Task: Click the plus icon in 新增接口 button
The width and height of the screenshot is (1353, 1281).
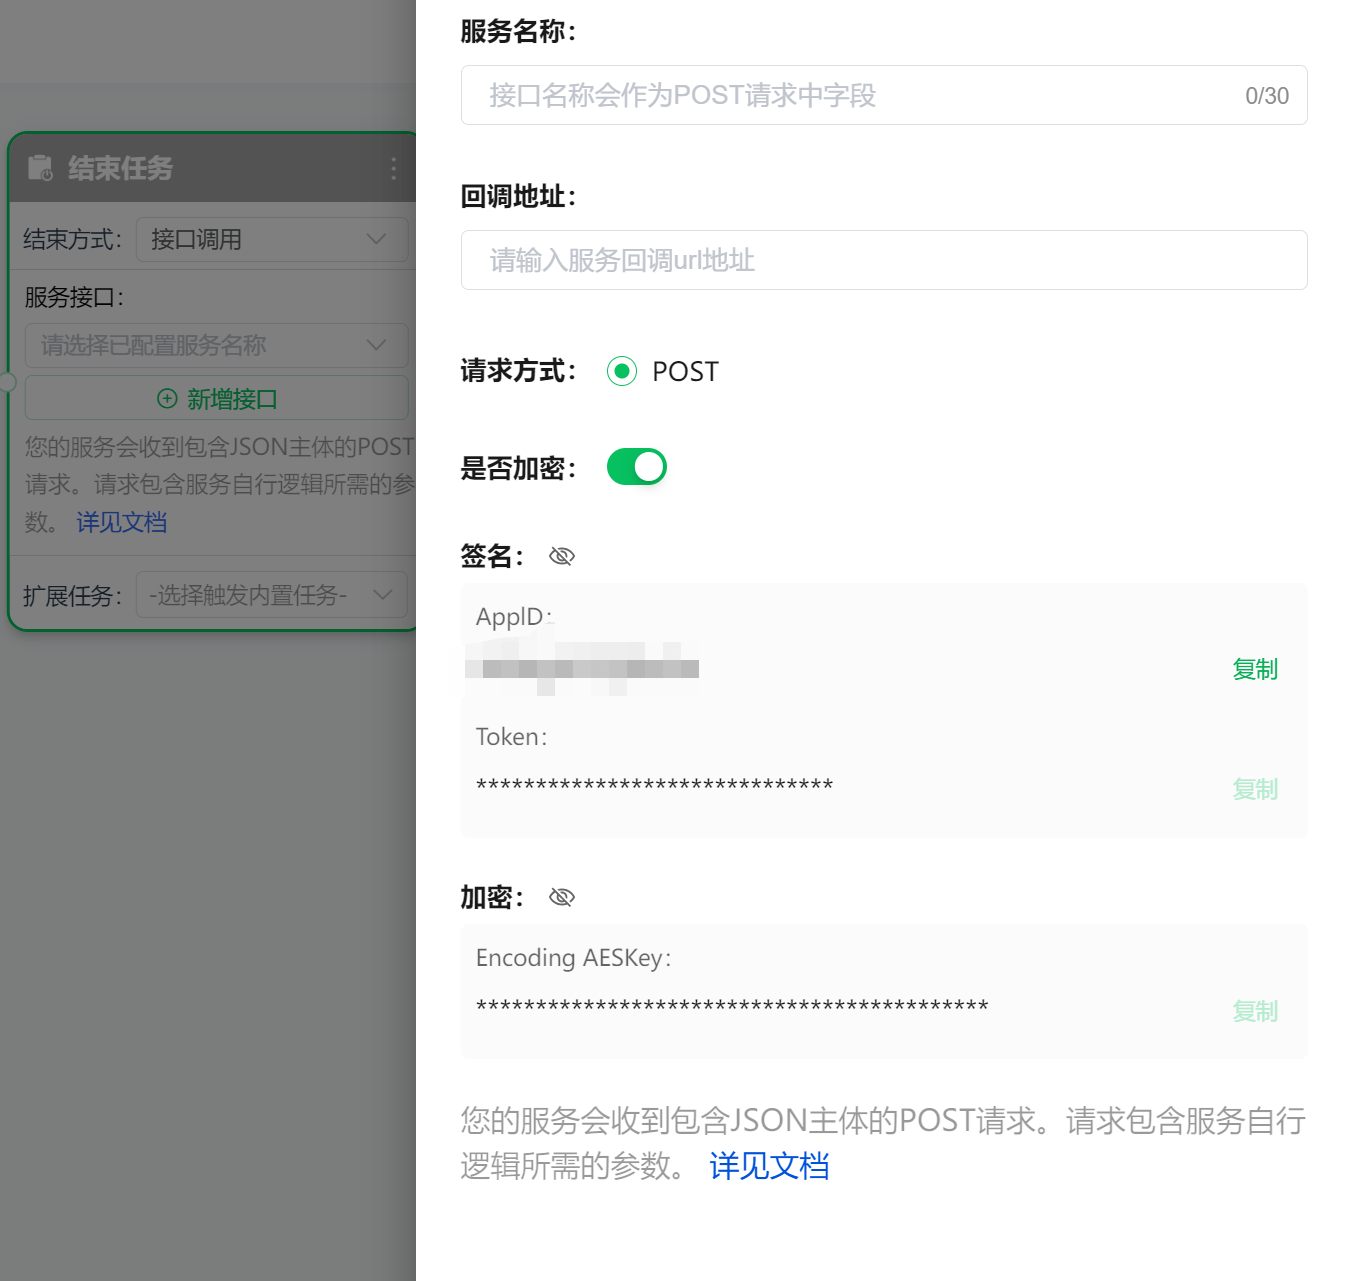Action: (167, 399)
